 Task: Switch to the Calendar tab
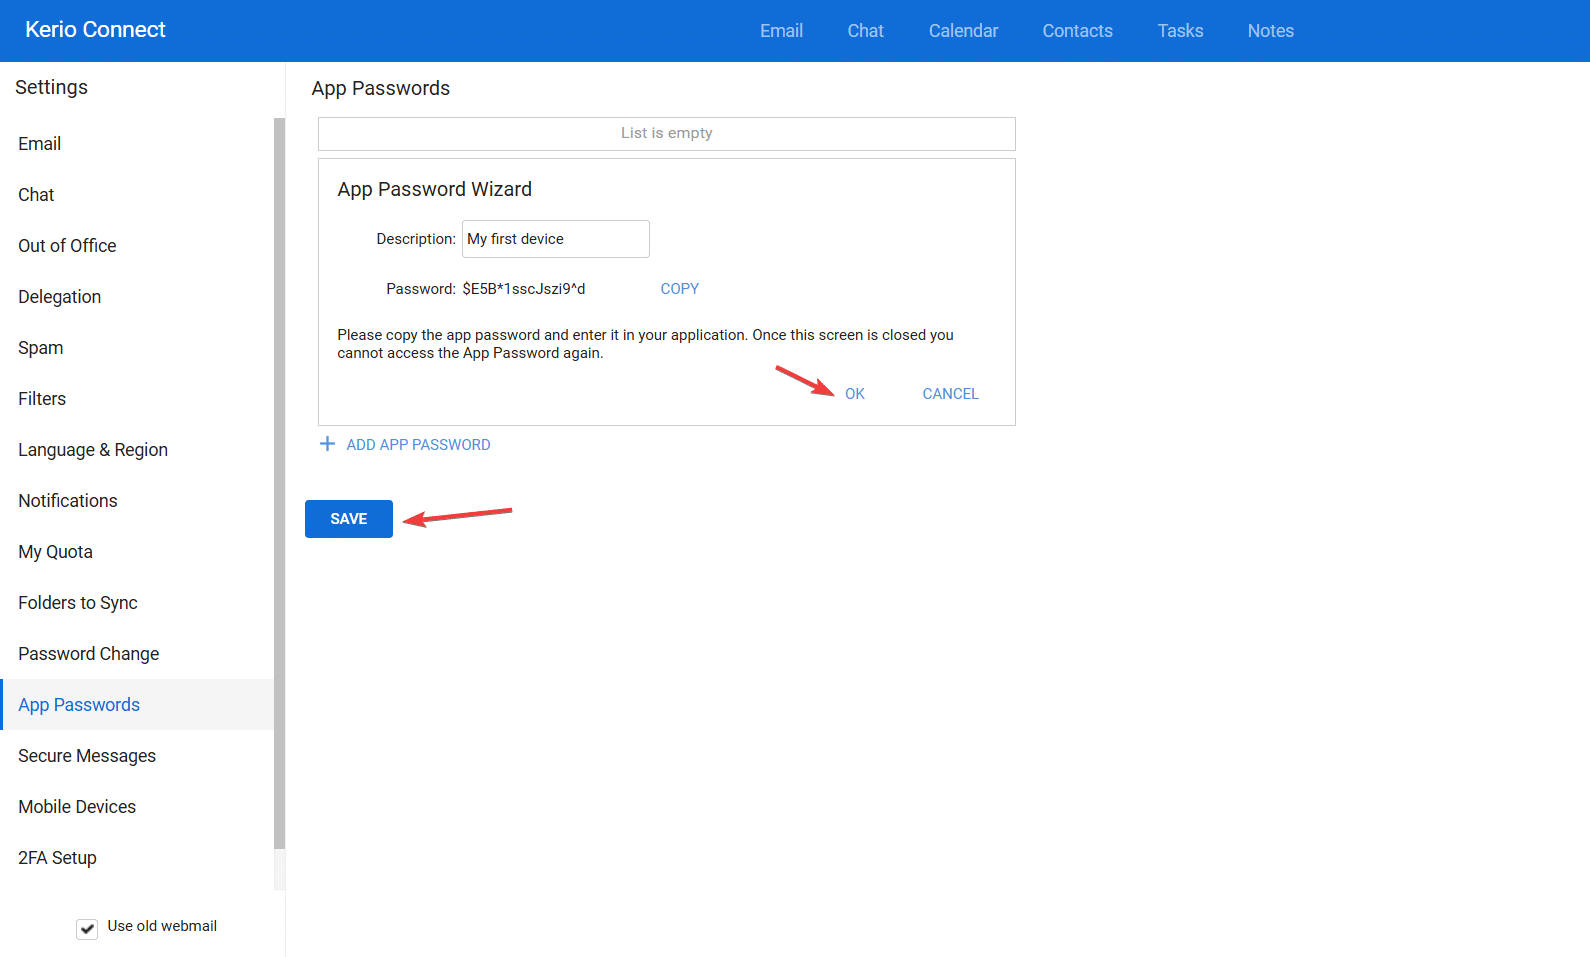(963, 31)
